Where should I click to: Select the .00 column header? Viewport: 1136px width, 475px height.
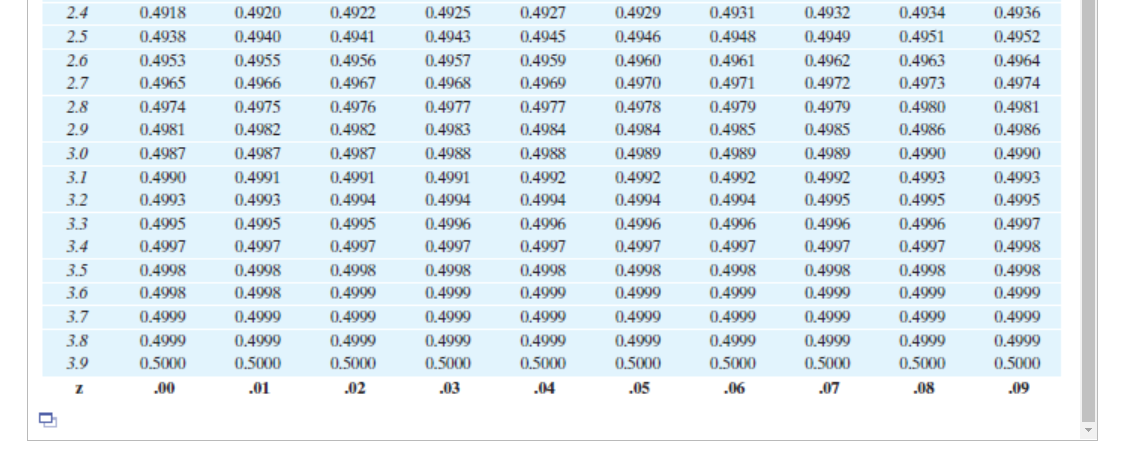click(x=164, y=388)
